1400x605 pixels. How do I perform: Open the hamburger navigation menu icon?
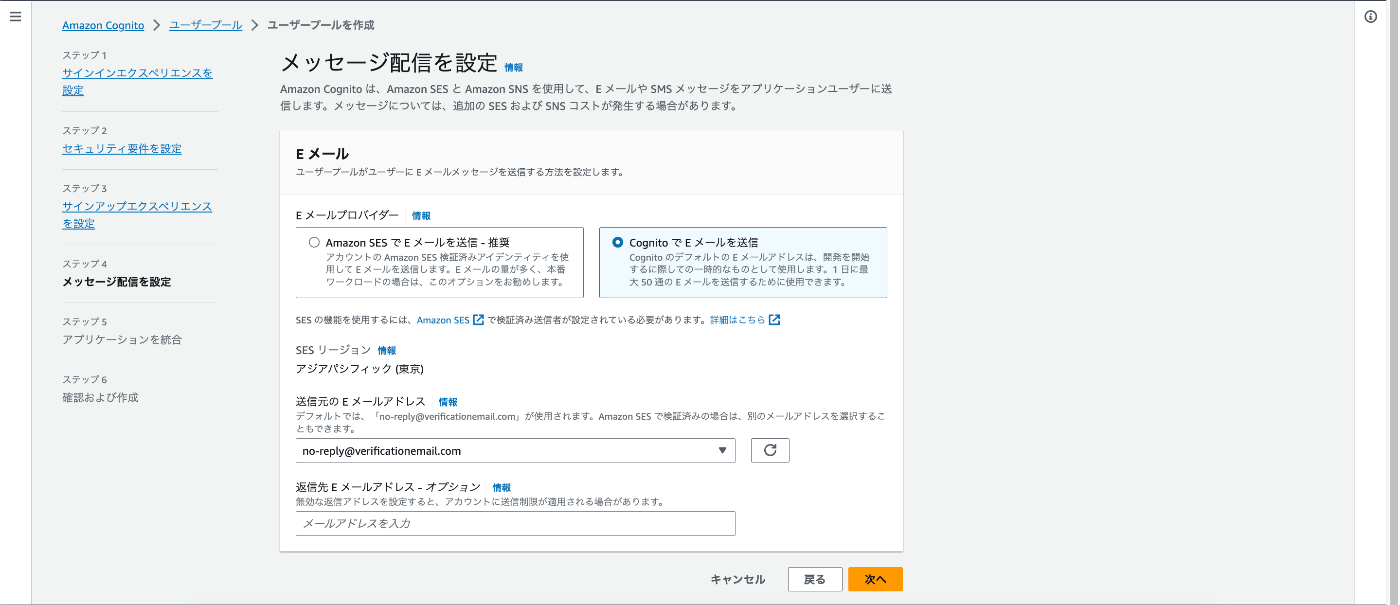click(x=15, y=17)
